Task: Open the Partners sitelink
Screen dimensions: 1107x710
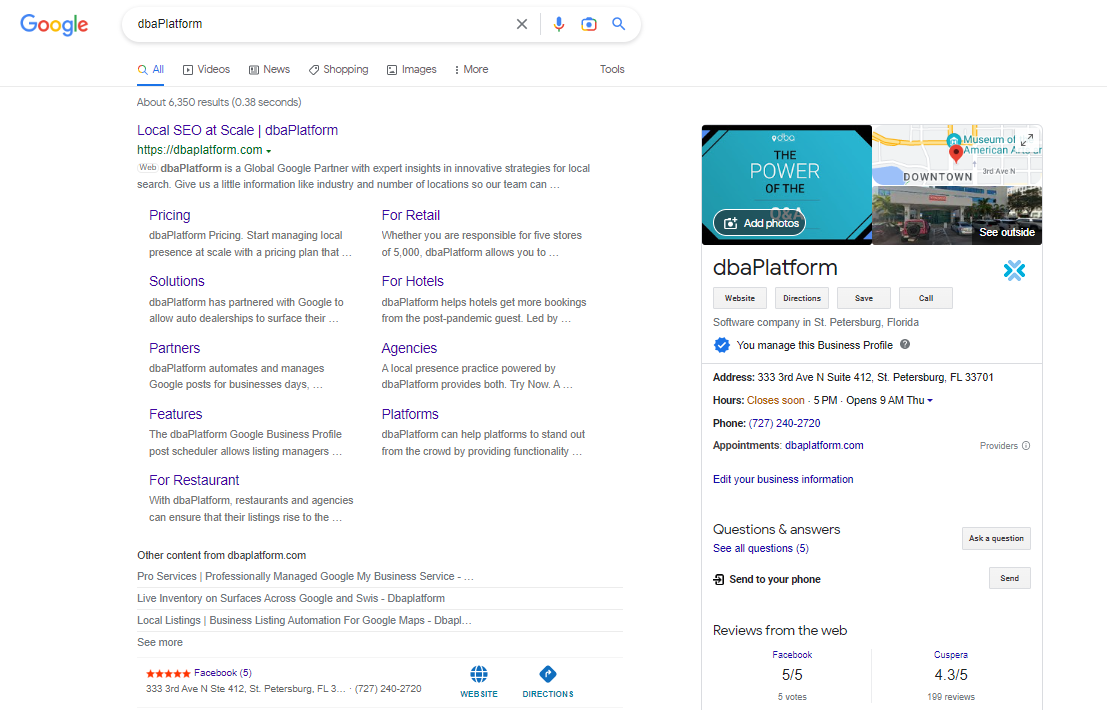Action: [x=174, y=348]
